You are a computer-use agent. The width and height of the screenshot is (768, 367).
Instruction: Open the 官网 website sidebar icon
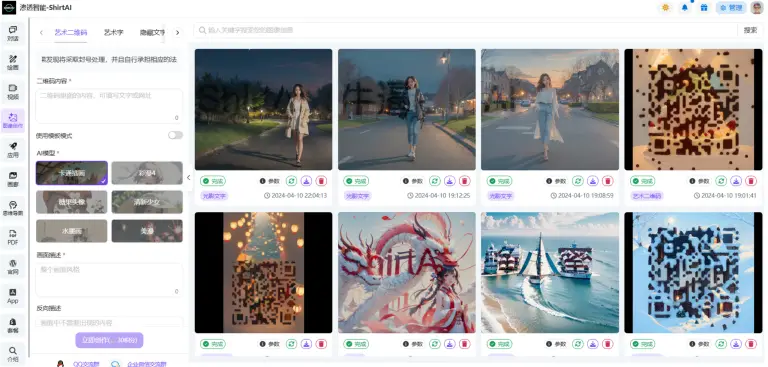tap(13, 267)
